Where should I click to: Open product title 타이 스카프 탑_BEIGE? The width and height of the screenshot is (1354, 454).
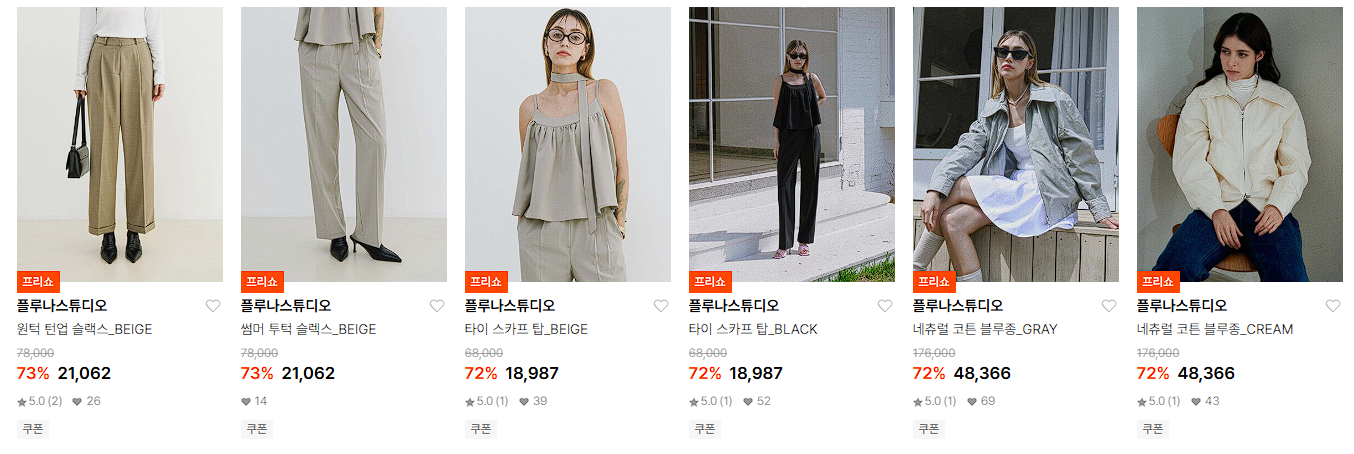pos(526,329)
